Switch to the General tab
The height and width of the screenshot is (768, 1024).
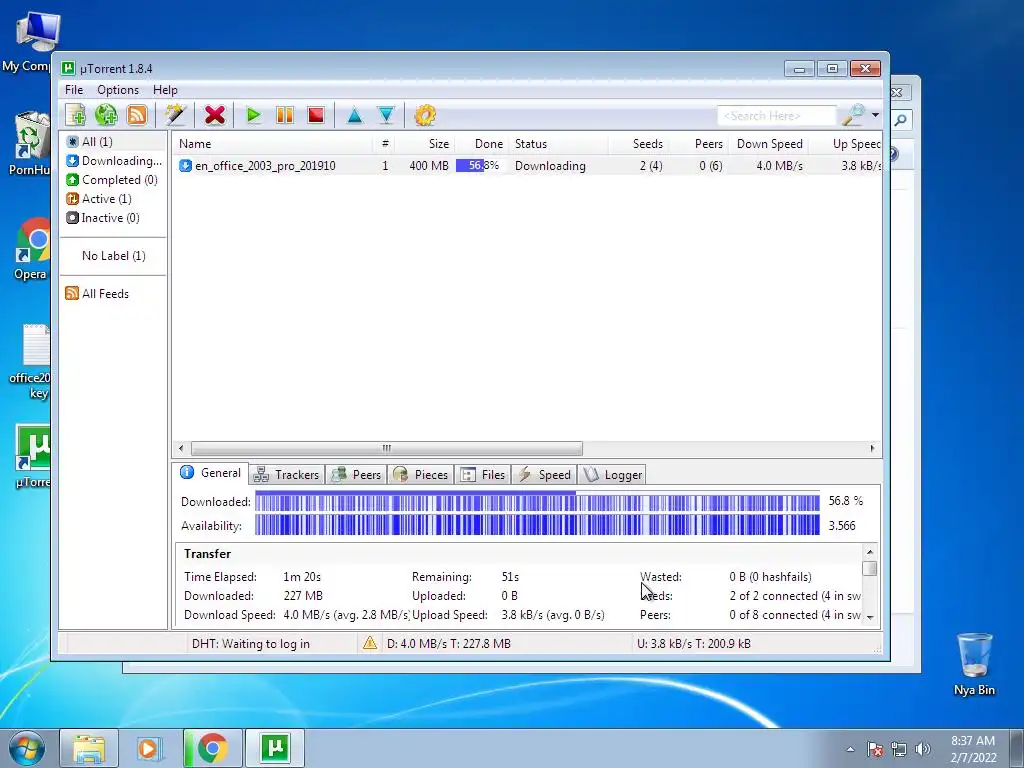pos(211,473)
